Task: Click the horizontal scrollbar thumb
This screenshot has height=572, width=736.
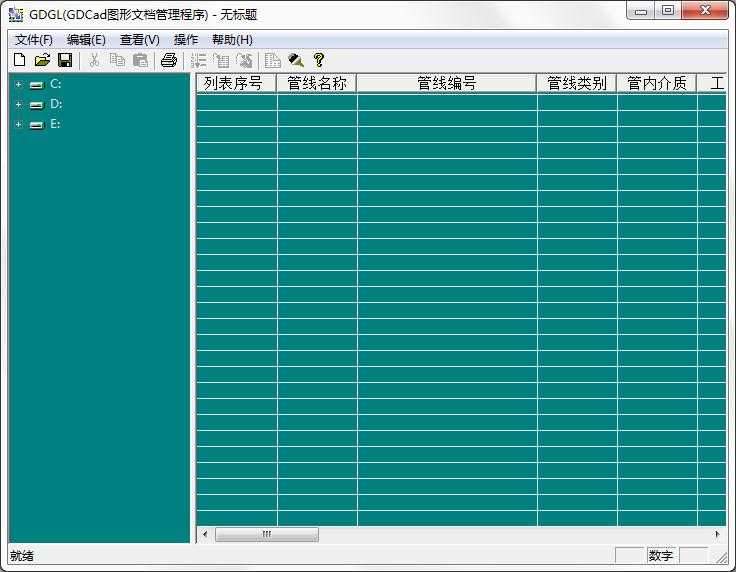Action: point(267,534)
